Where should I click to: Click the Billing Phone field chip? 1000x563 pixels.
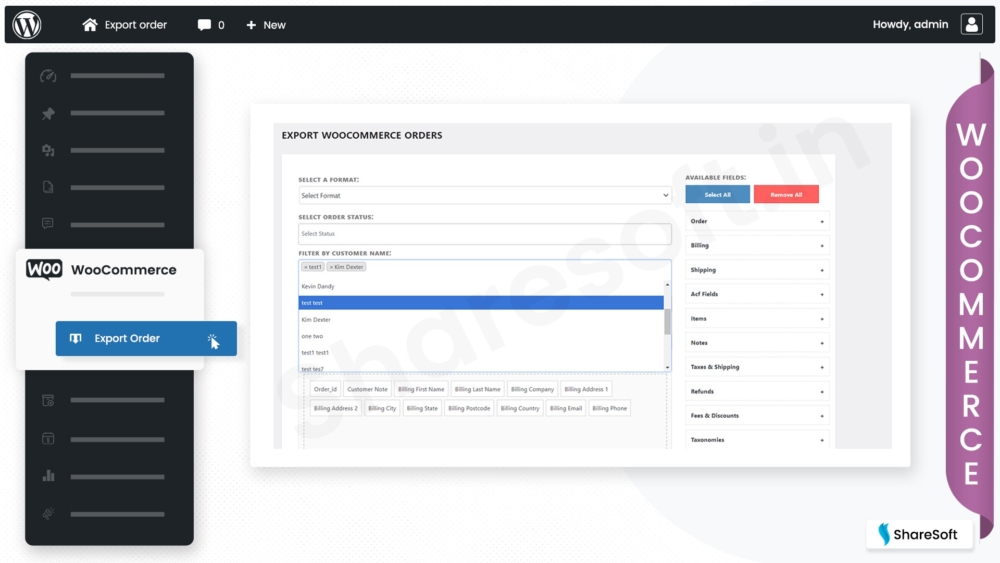click(x=610, y=408)
